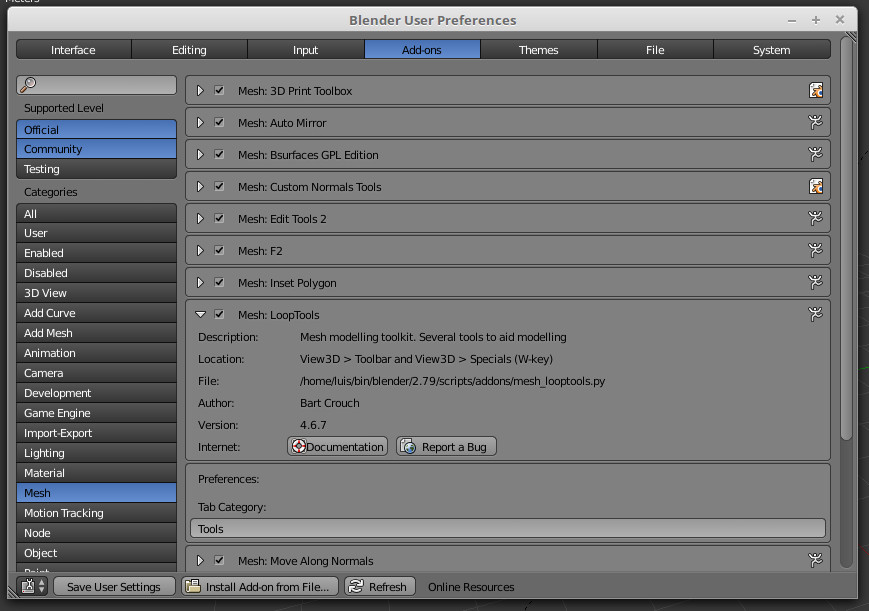Switch to the Themes tab
869x611 pixels.
[538, 50]
